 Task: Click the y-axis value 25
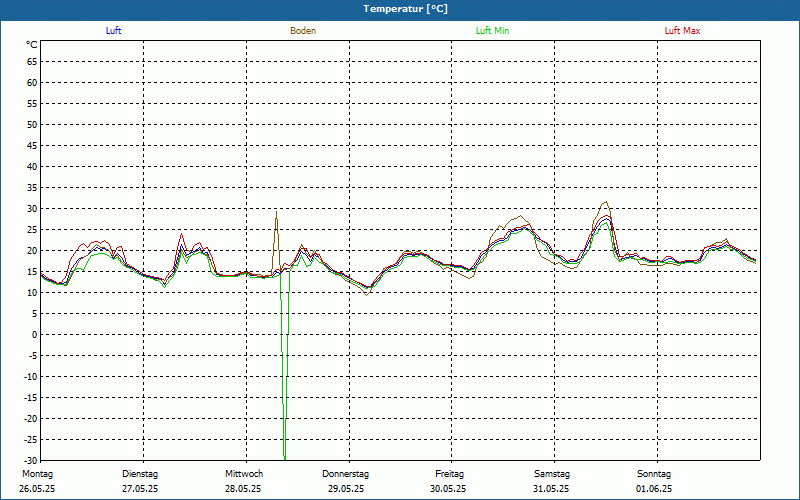(32, 230)
